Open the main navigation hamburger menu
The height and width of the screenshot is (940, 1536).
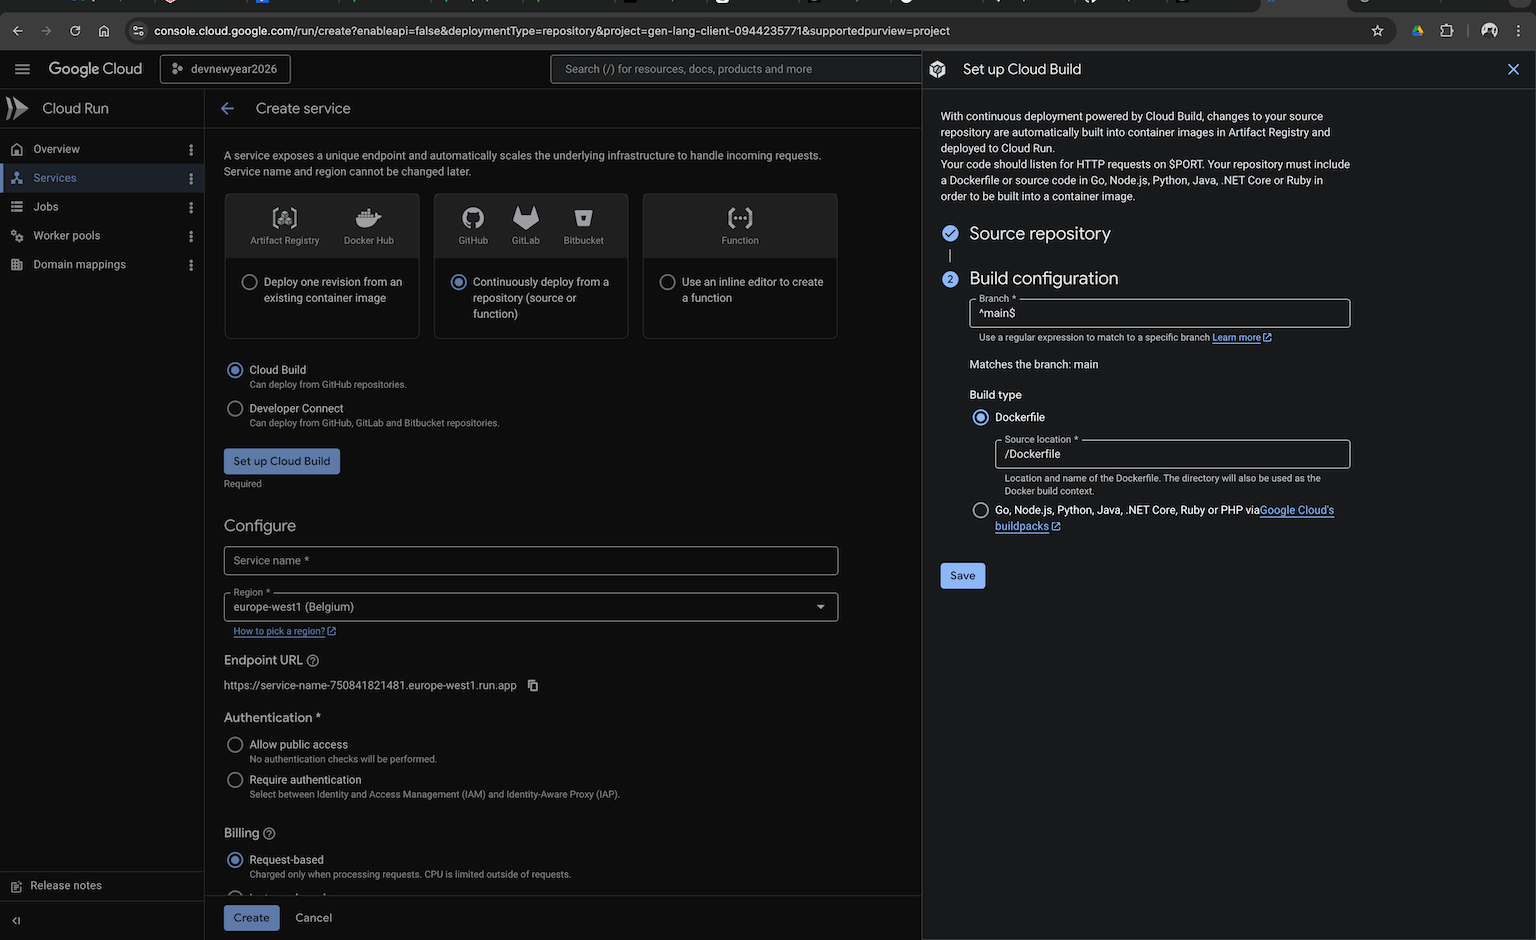coord(22,68)
